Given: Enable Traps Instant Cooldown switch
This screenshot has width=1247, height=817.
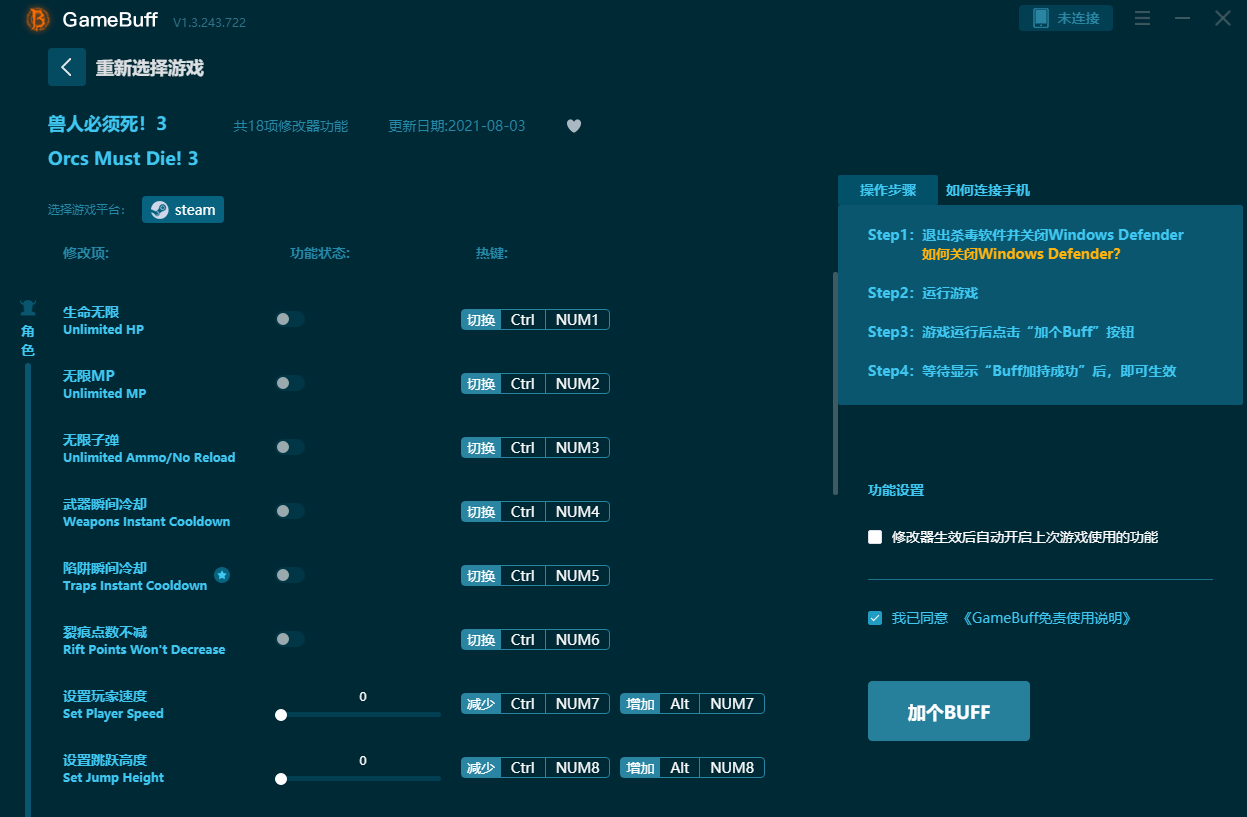Looking at the screenshot, I should 290,575.
